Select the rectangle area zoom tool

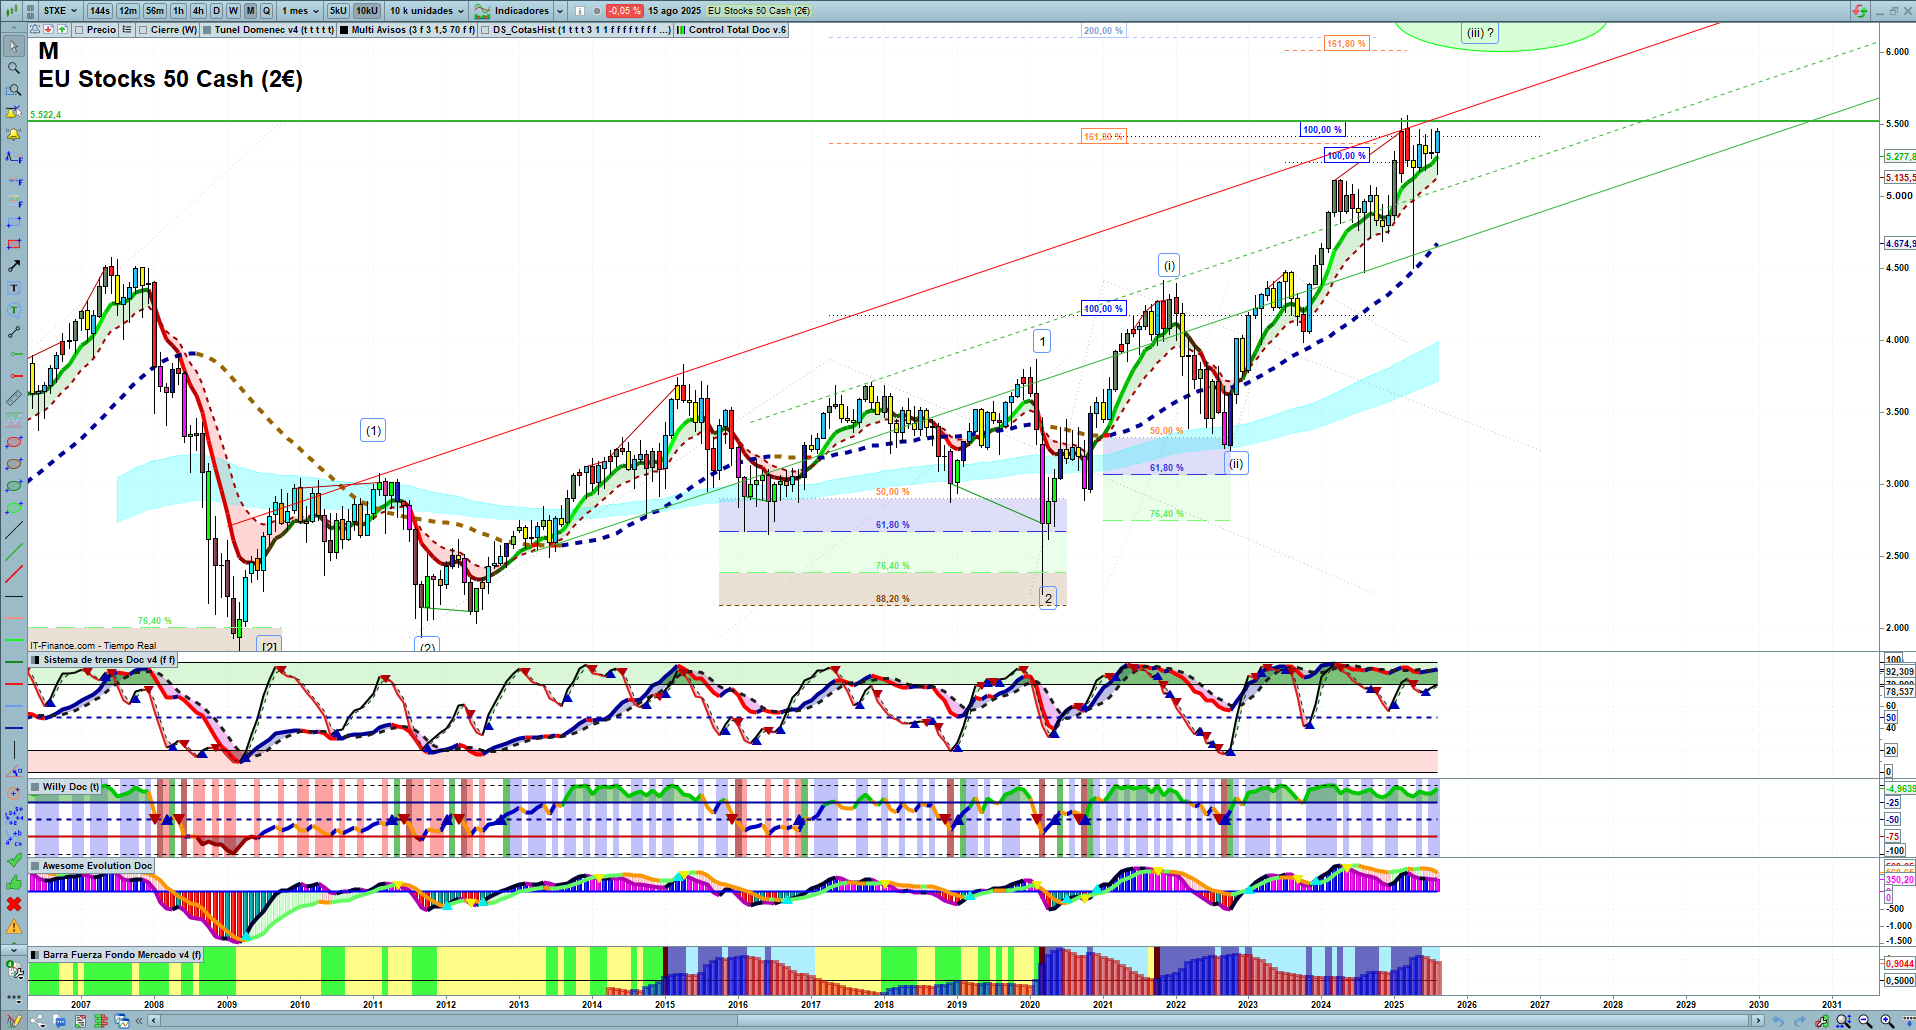(x=14, y=90)
